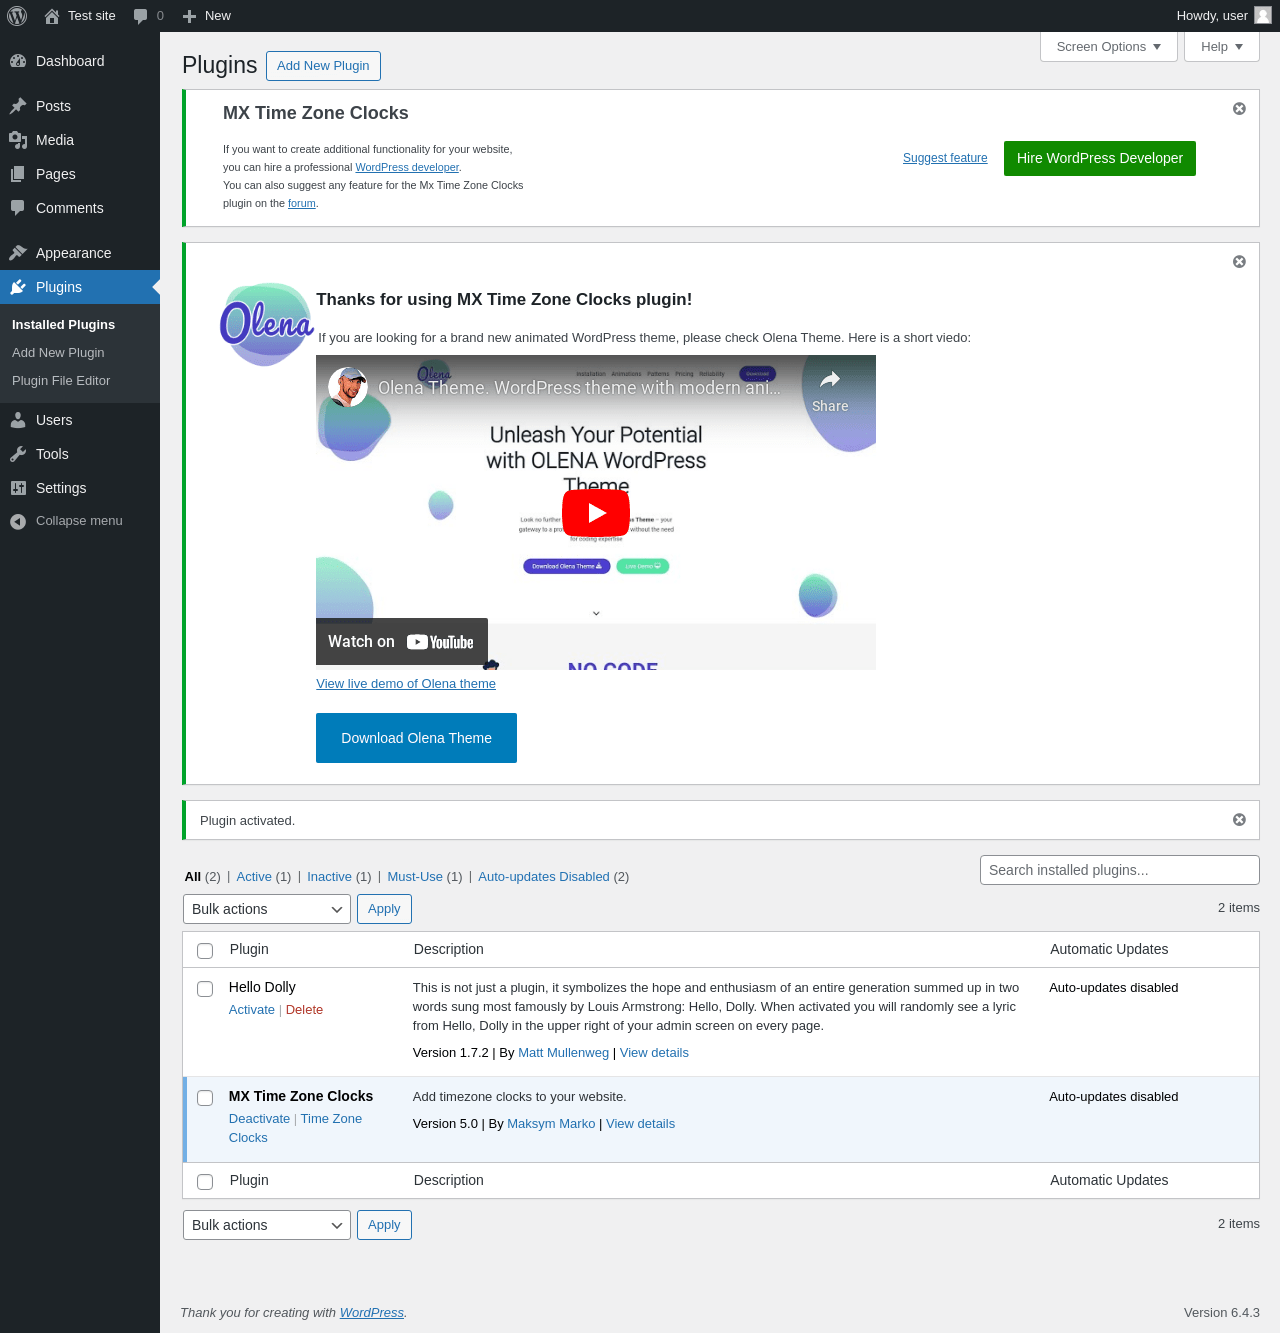The image size is (1280, 1333).
Task: Filter plugins by Active
Action: 254,877
